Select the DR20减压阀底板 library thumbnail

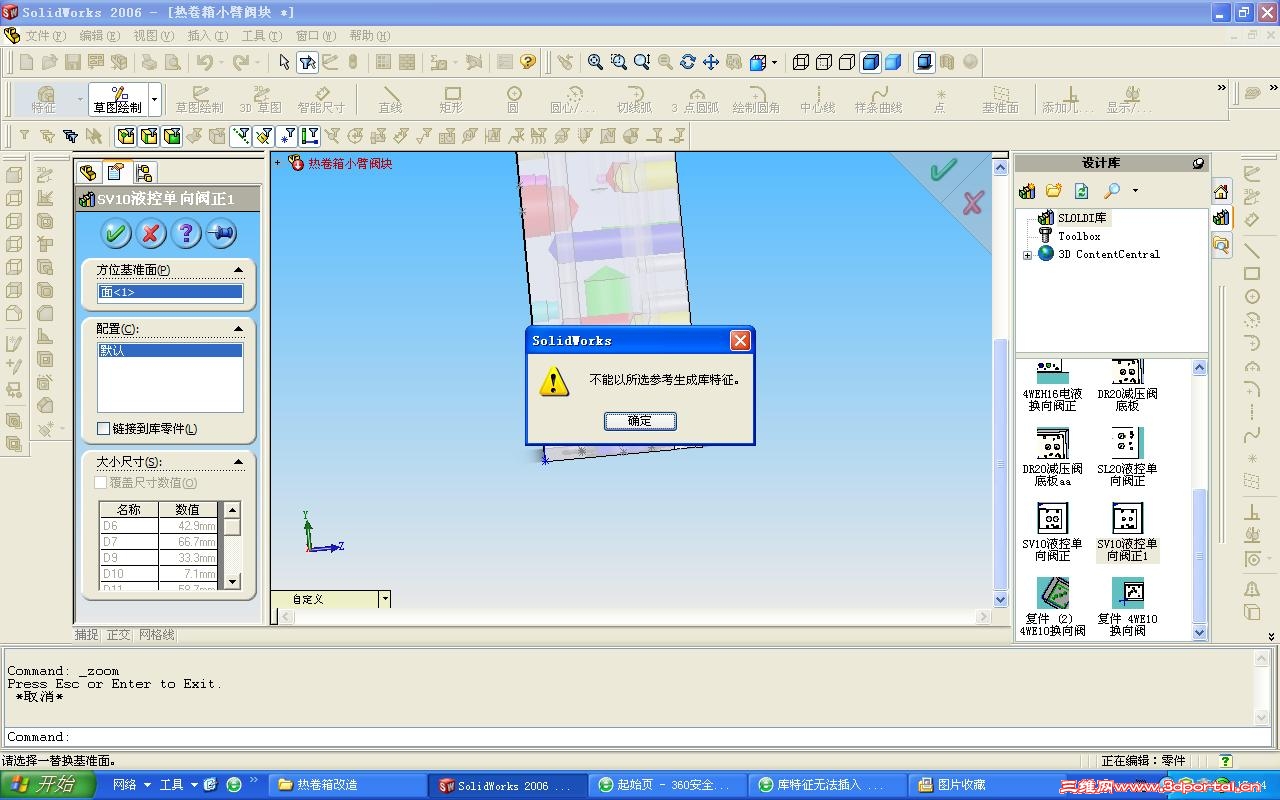1127,386
